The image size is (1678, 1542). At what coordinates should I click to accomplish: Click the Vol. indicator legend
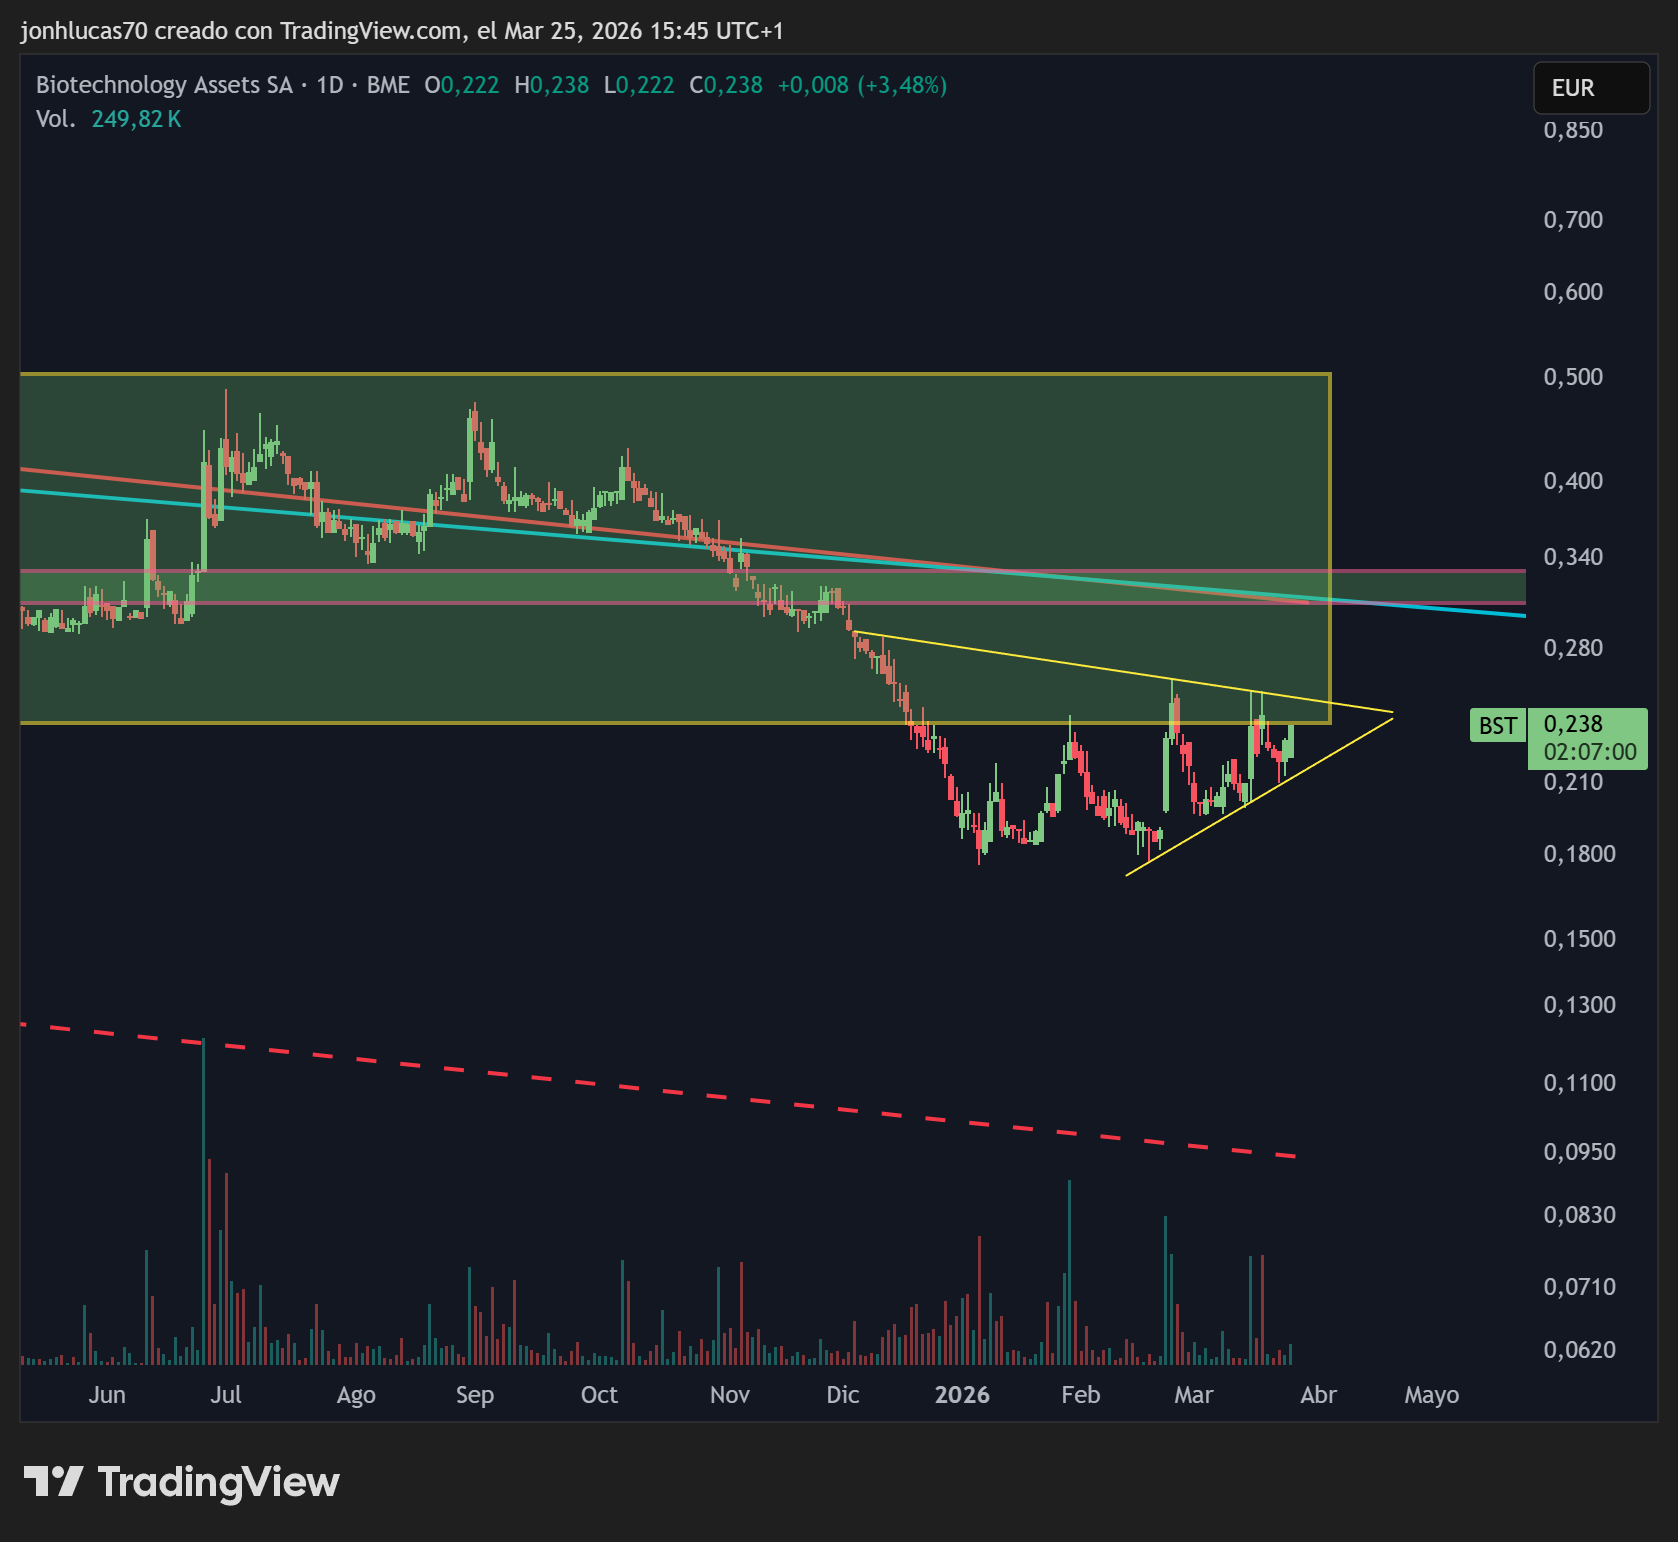tap(56, 119)
